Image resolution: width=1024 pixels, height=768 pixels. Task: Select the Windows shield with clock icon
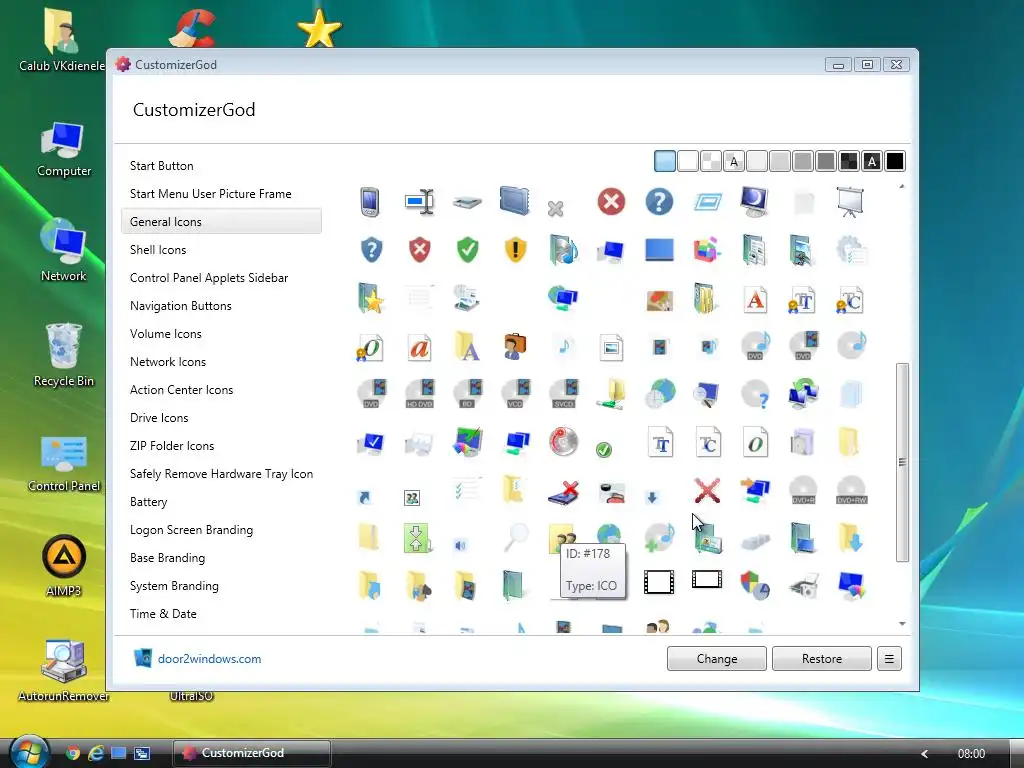pos(755,585)
